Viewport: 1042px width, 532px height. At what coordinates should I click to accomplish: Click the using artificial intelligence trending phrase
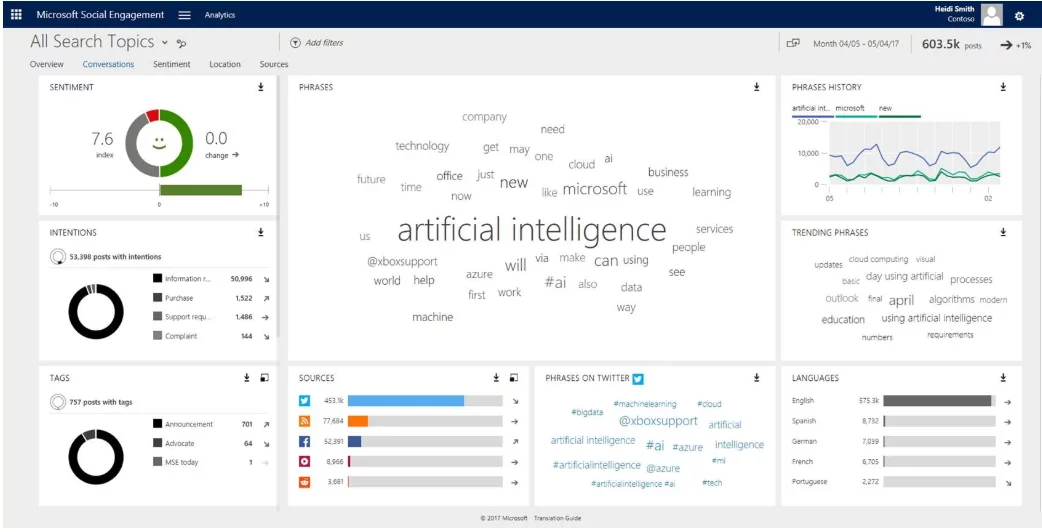click(936, 318)
